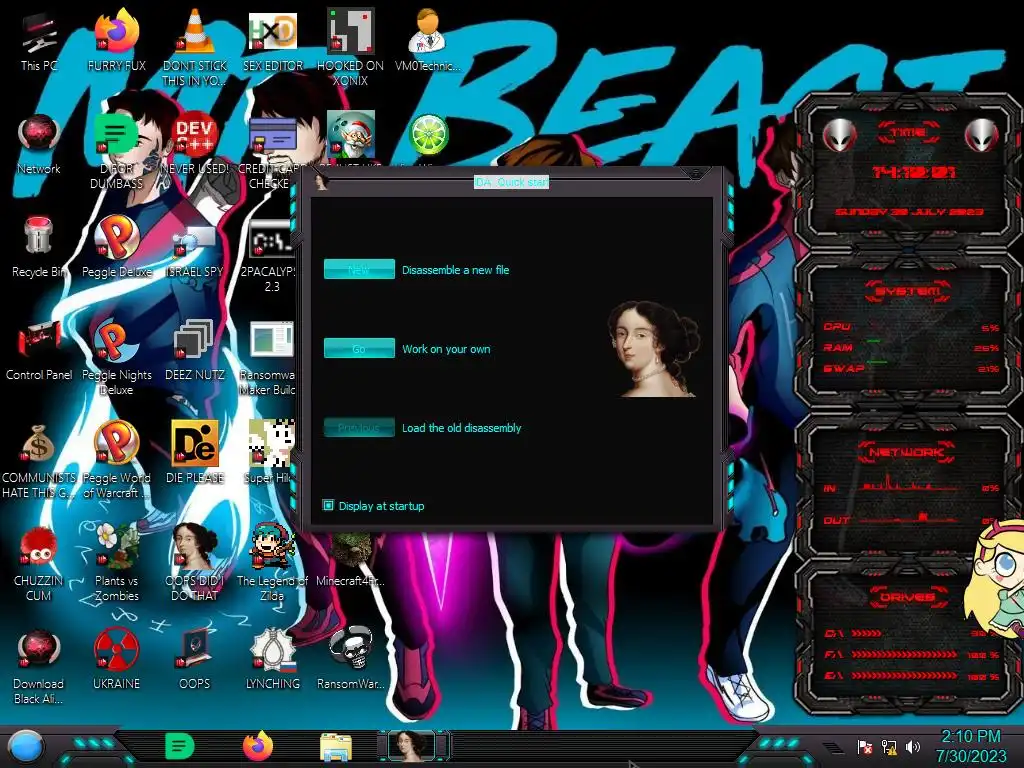
Task: Launch Firefox from the taskbar
Action: [x=258, y=747]
